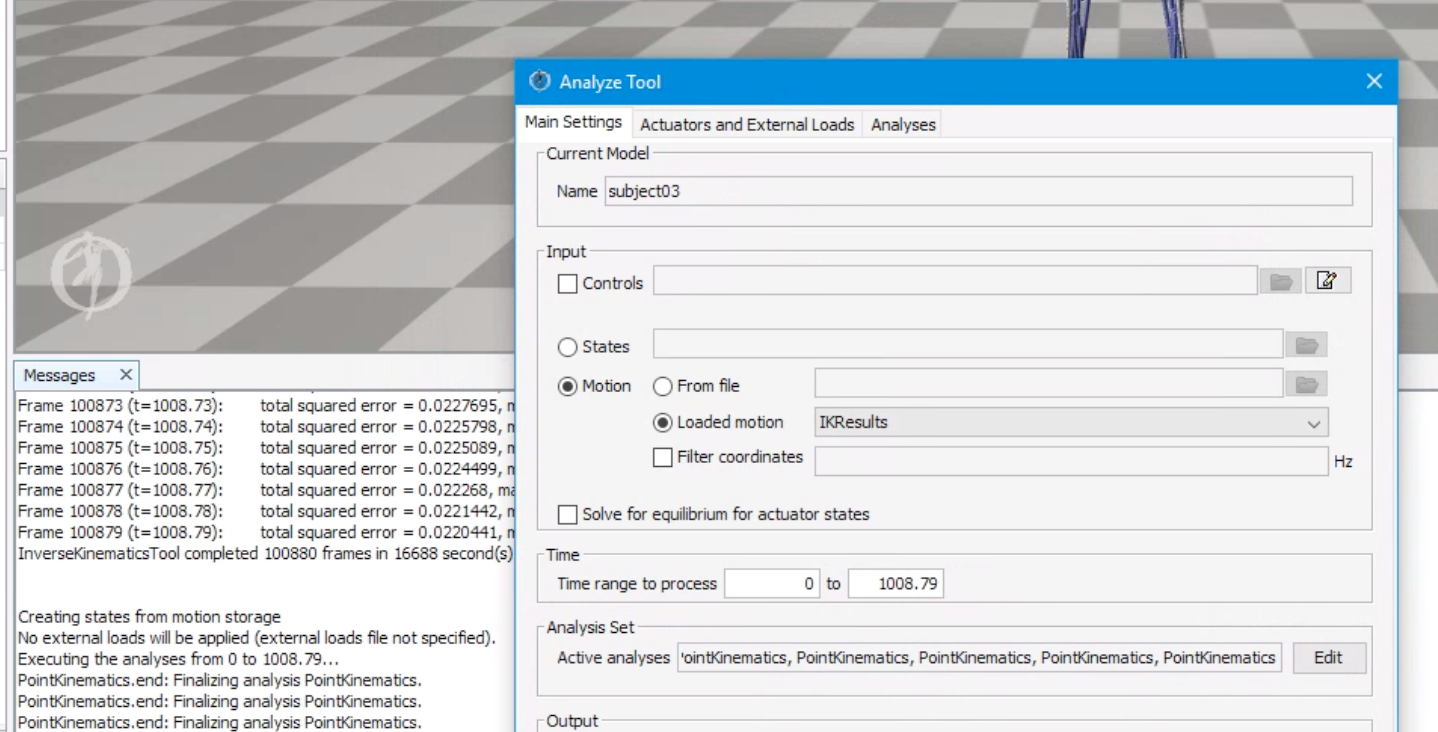Screen dimensions: 1438x732
Task: Toggle Solve for equilibrium for actuator states
Action: point(567,515)
